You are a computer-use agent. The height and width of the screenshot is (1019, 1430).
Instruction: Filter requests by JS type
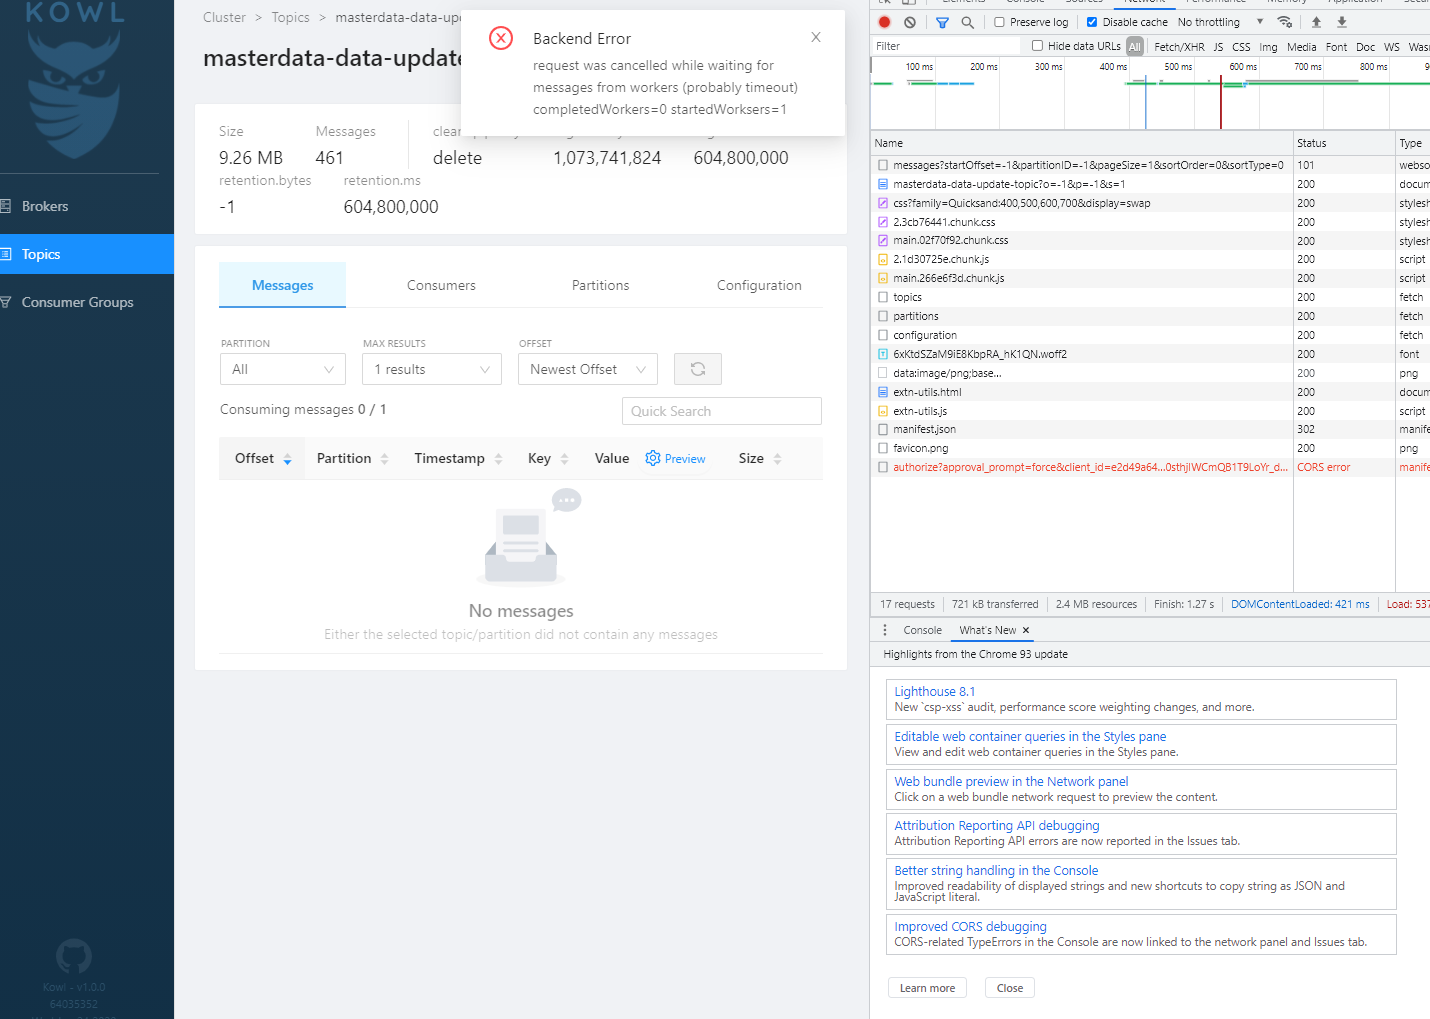tap(1218, 47)
